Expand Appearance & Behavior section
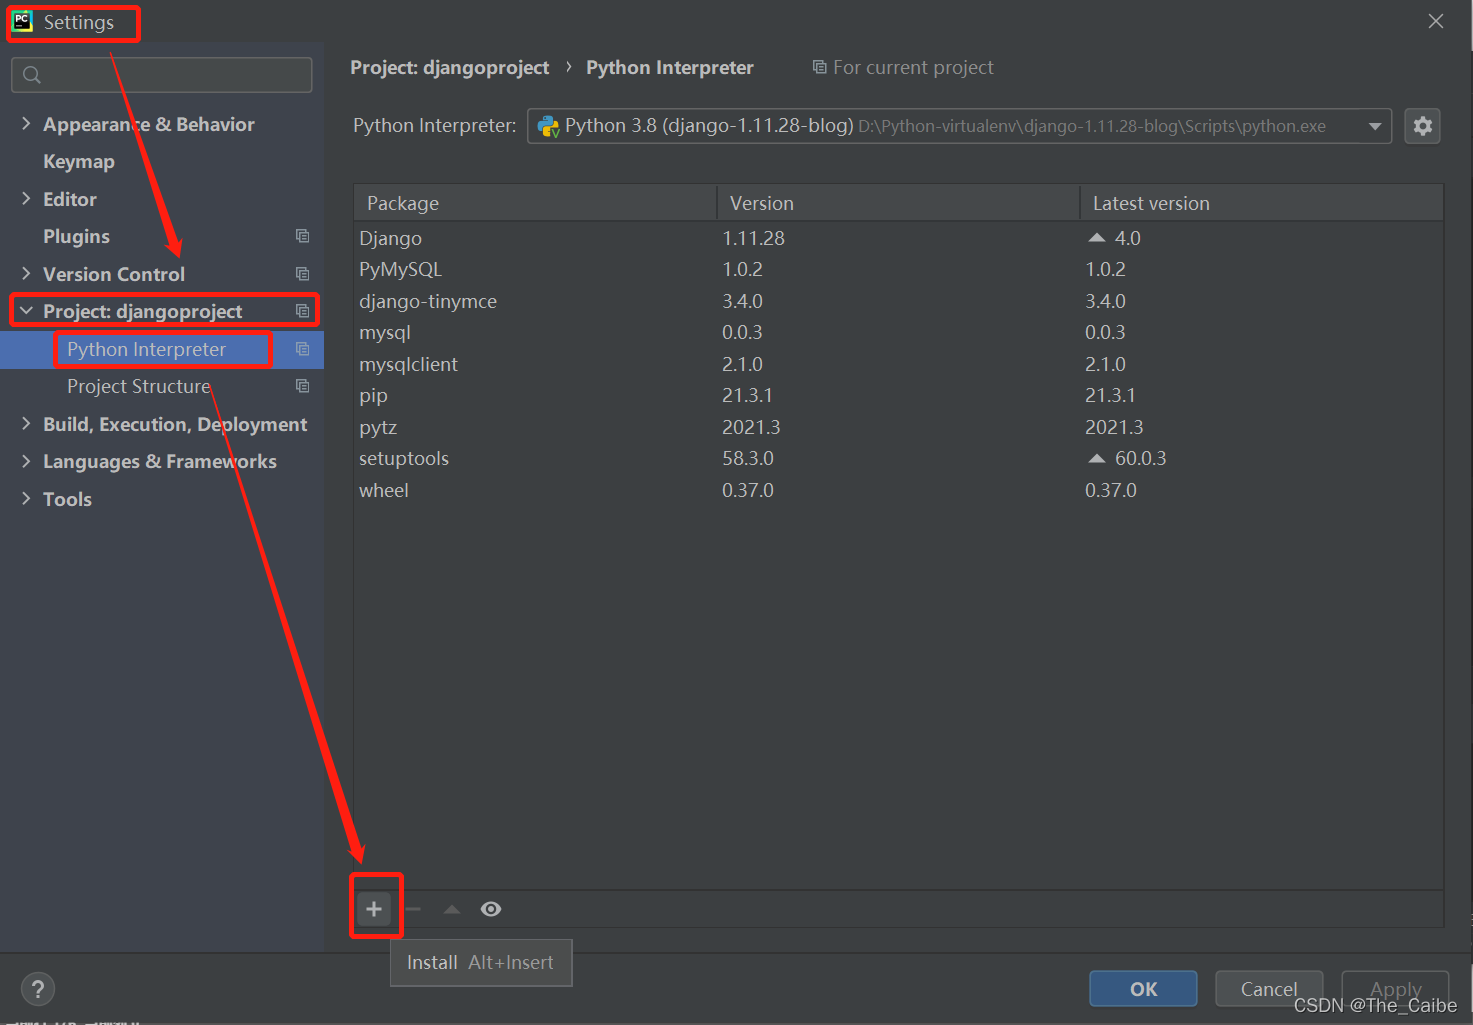 [26, 123]
